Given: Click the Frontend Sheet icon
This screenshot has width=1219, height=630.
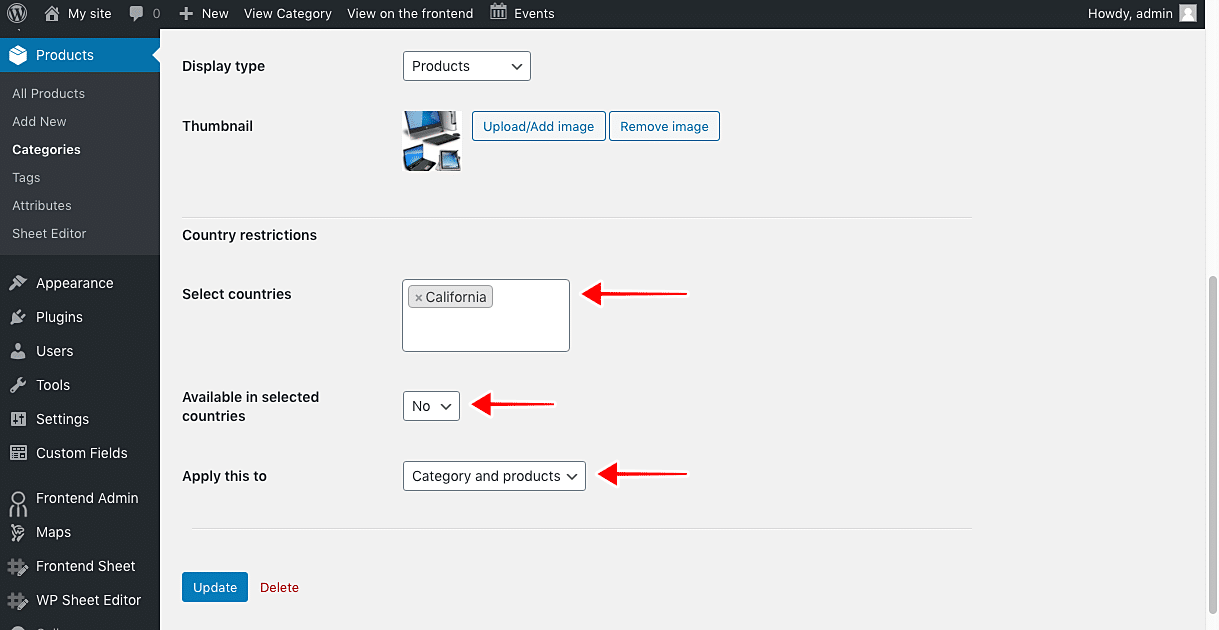Looking at the screenshot, I should click(x=18, y=566).
